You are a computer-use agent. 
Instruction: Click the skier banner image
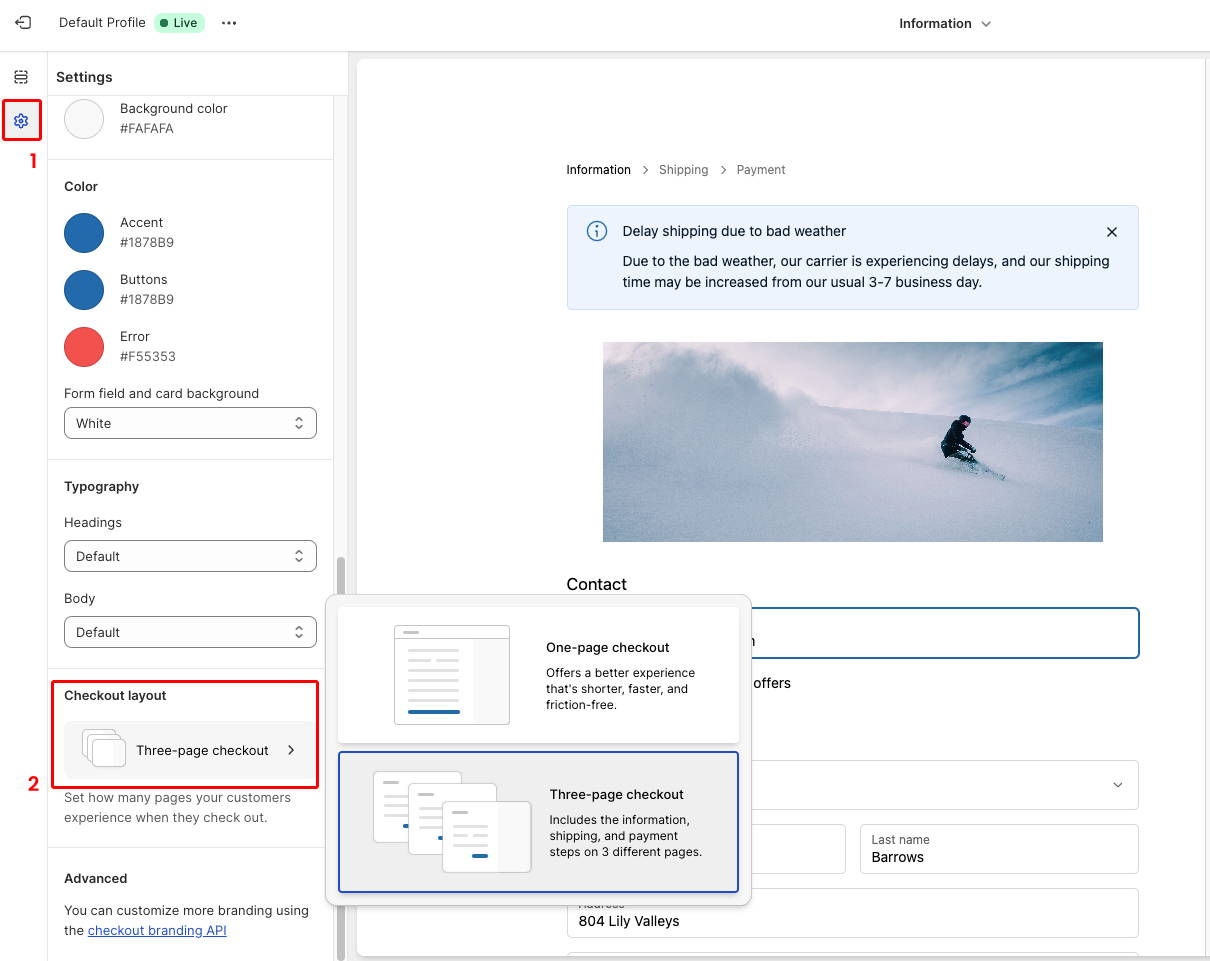[x=852, y=442]
